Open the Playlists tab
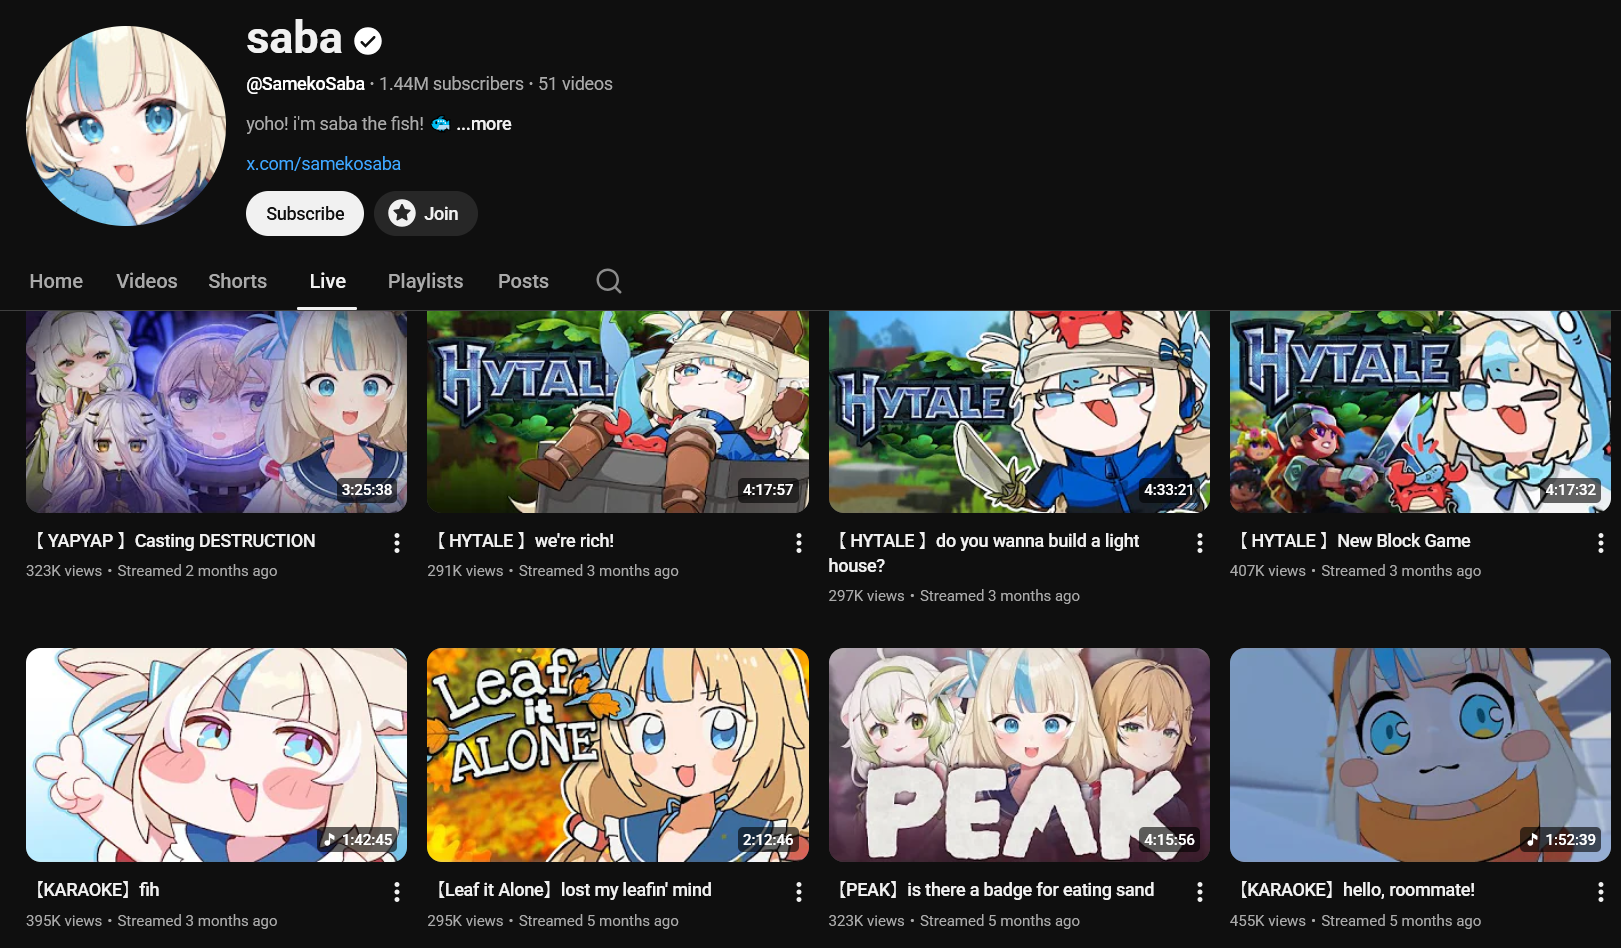 [426, 281]
